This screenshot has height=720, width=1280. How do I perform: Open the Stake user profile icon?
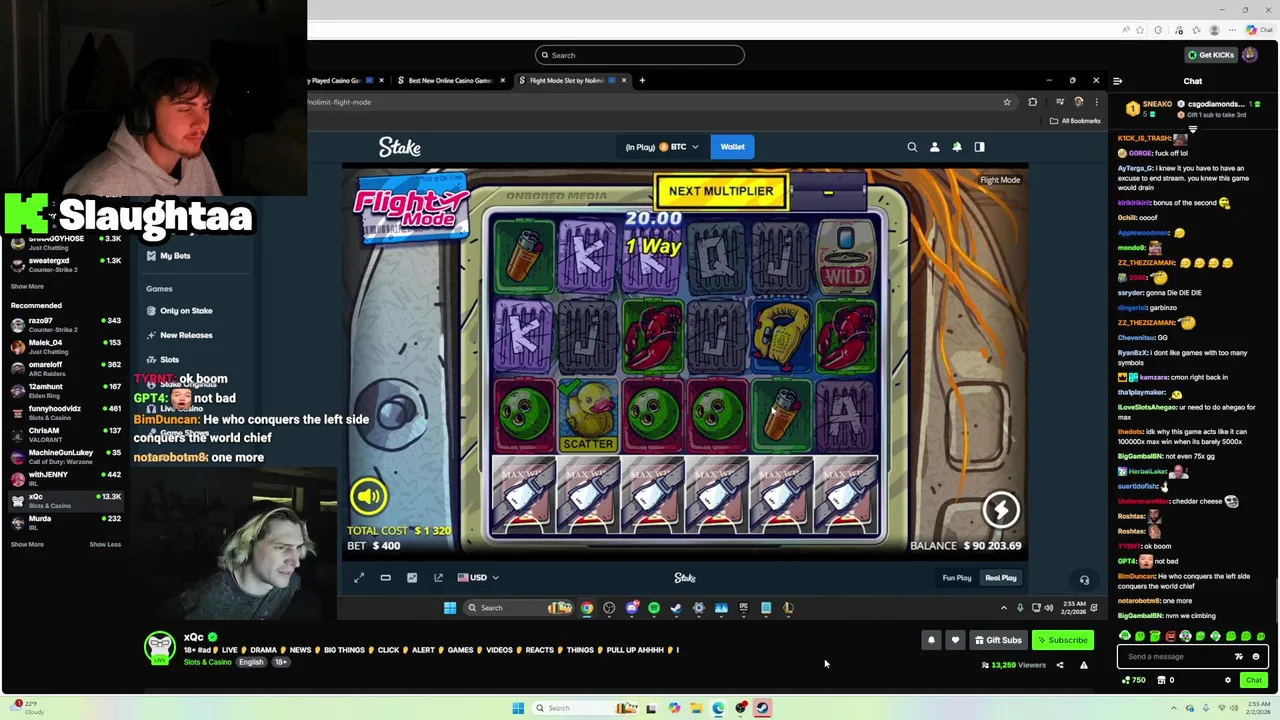point(935,147)
